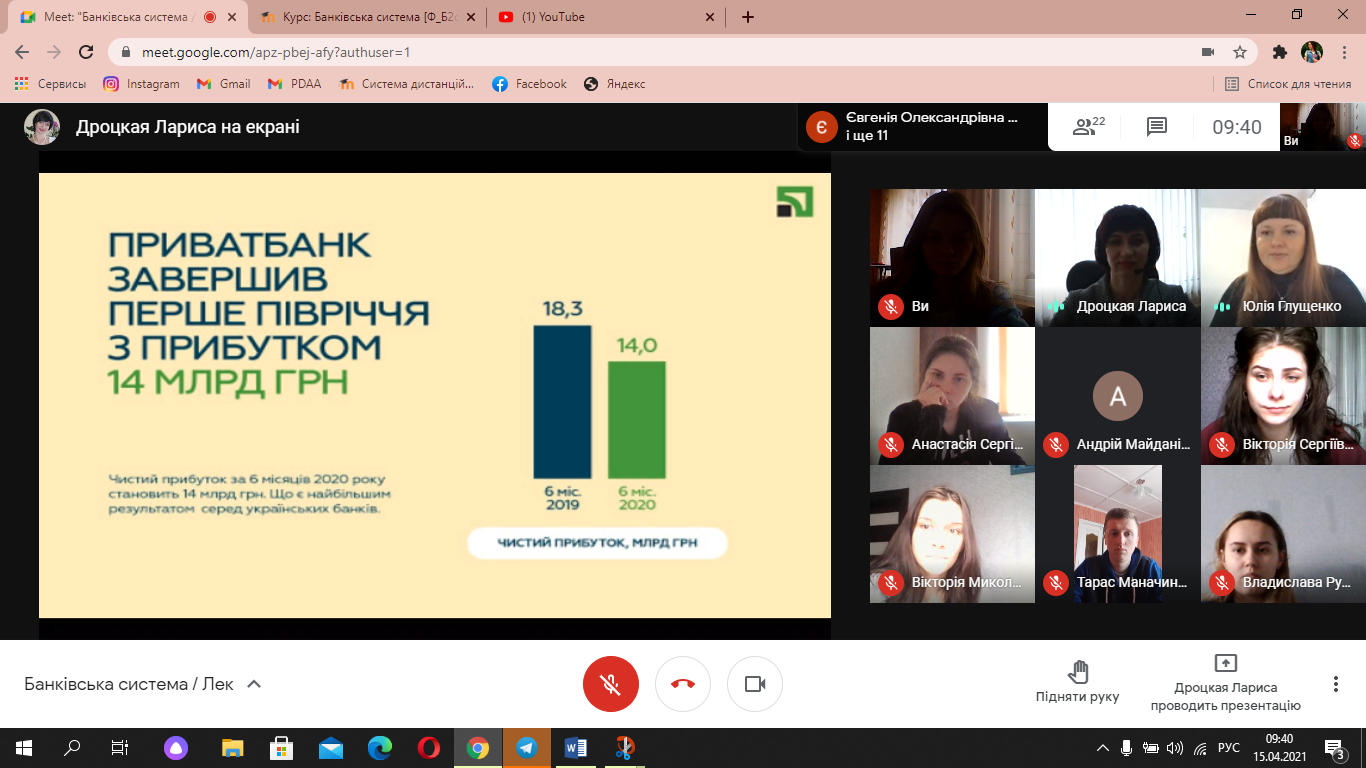Open the Gmail bookmark
This screenshot has width=1366, height=768.
pyautogui.click(x=223, y=84)
